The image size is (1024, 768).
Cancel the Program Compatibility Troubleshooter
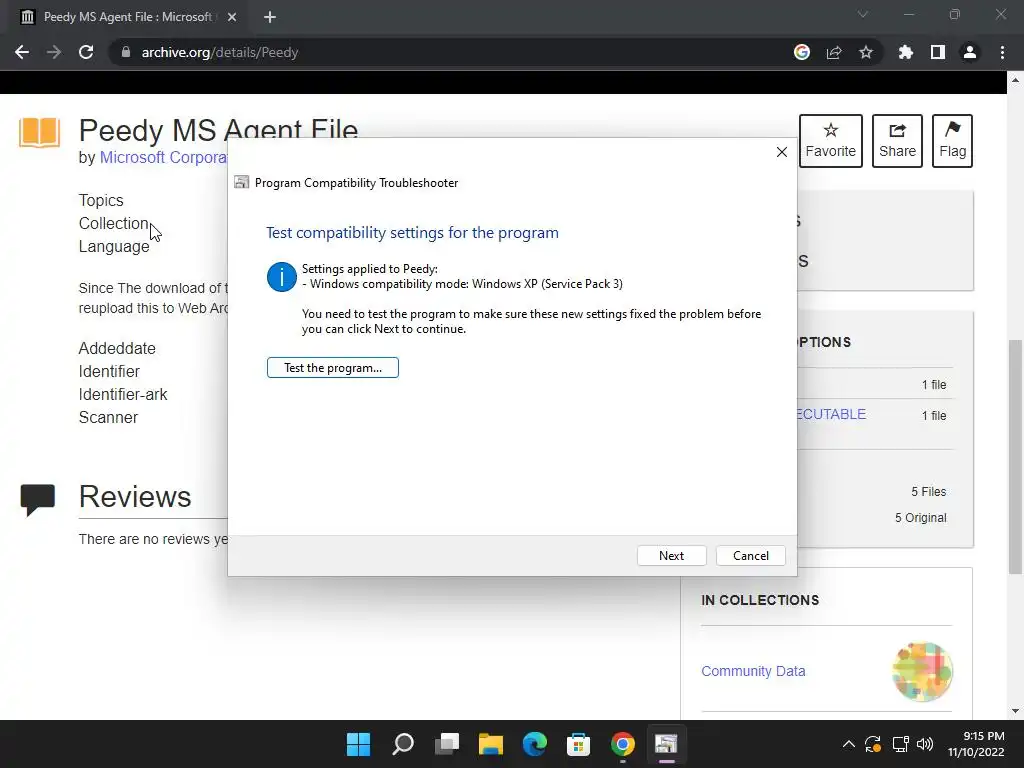click(x=750, y=556)
